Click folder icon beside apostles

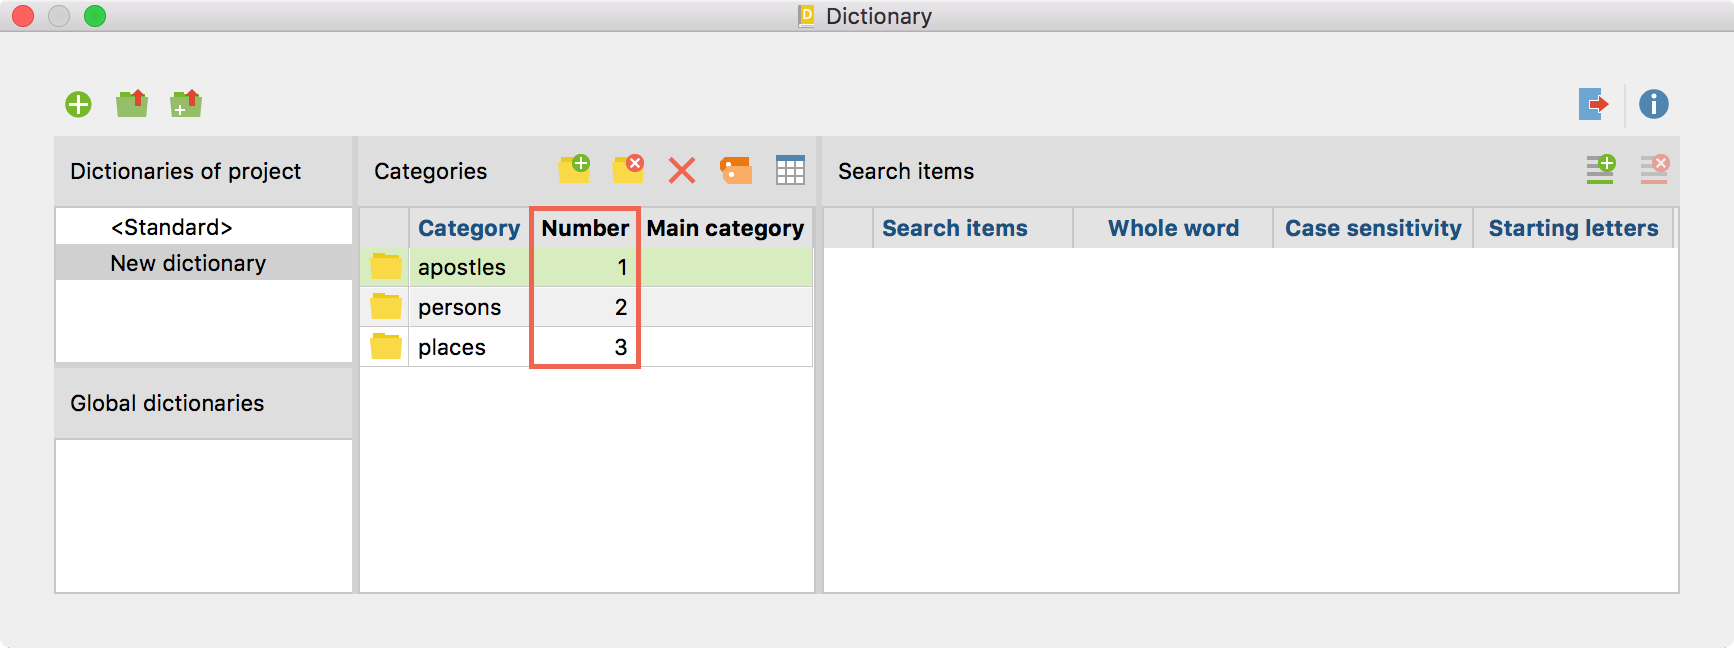click(386, 267)
